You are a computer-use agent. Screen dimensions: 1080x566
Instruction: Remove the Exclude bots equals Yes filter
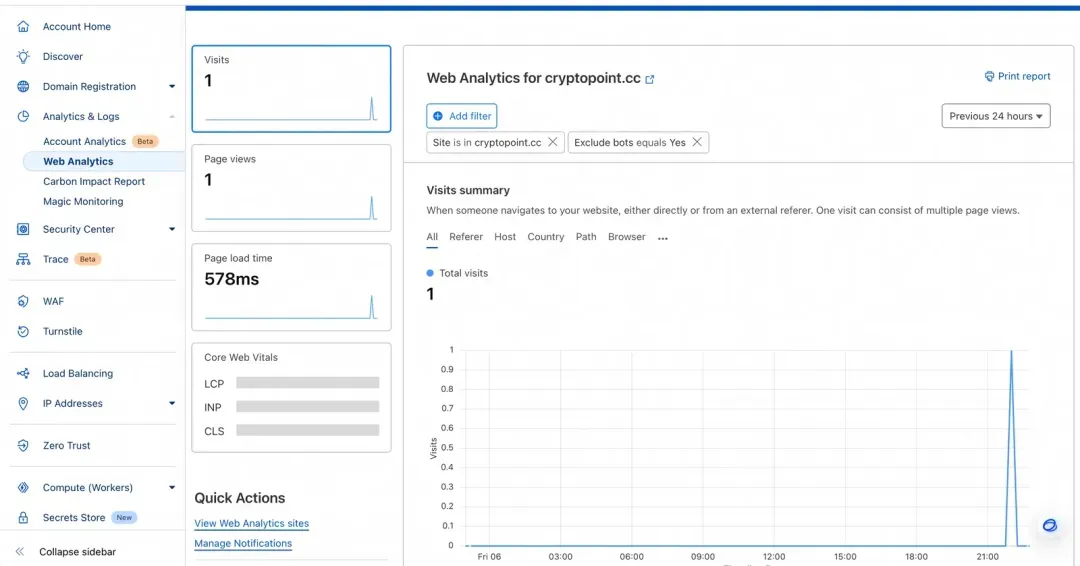(697, 142)
